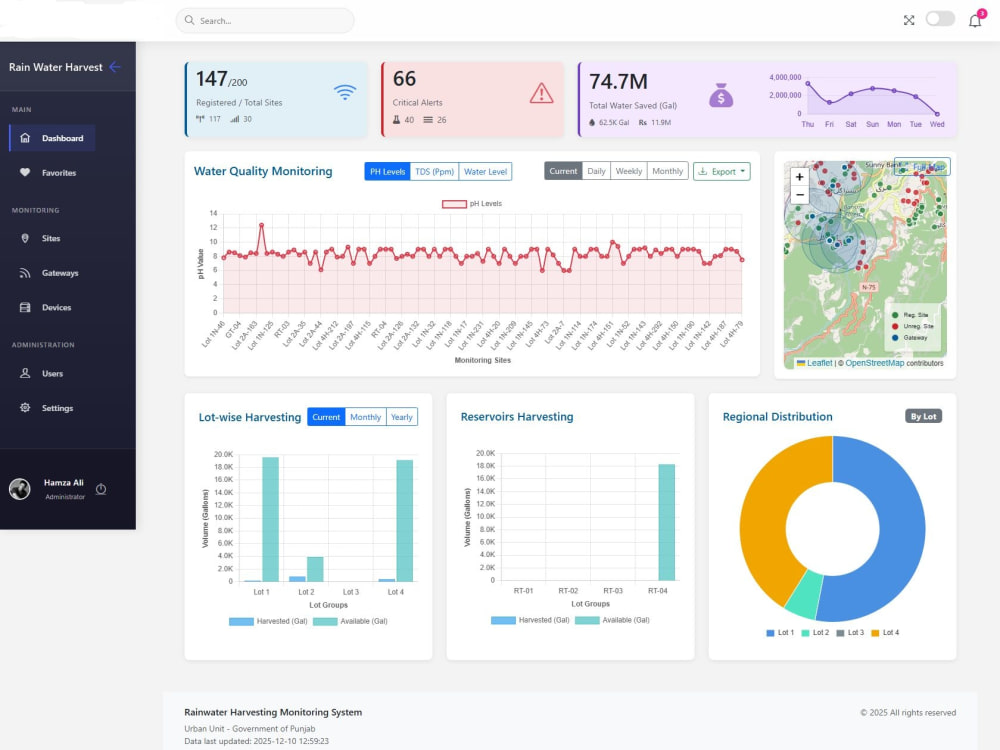
Task: Collapse sidebar with the back arrow icon
Action: point(115,67)
